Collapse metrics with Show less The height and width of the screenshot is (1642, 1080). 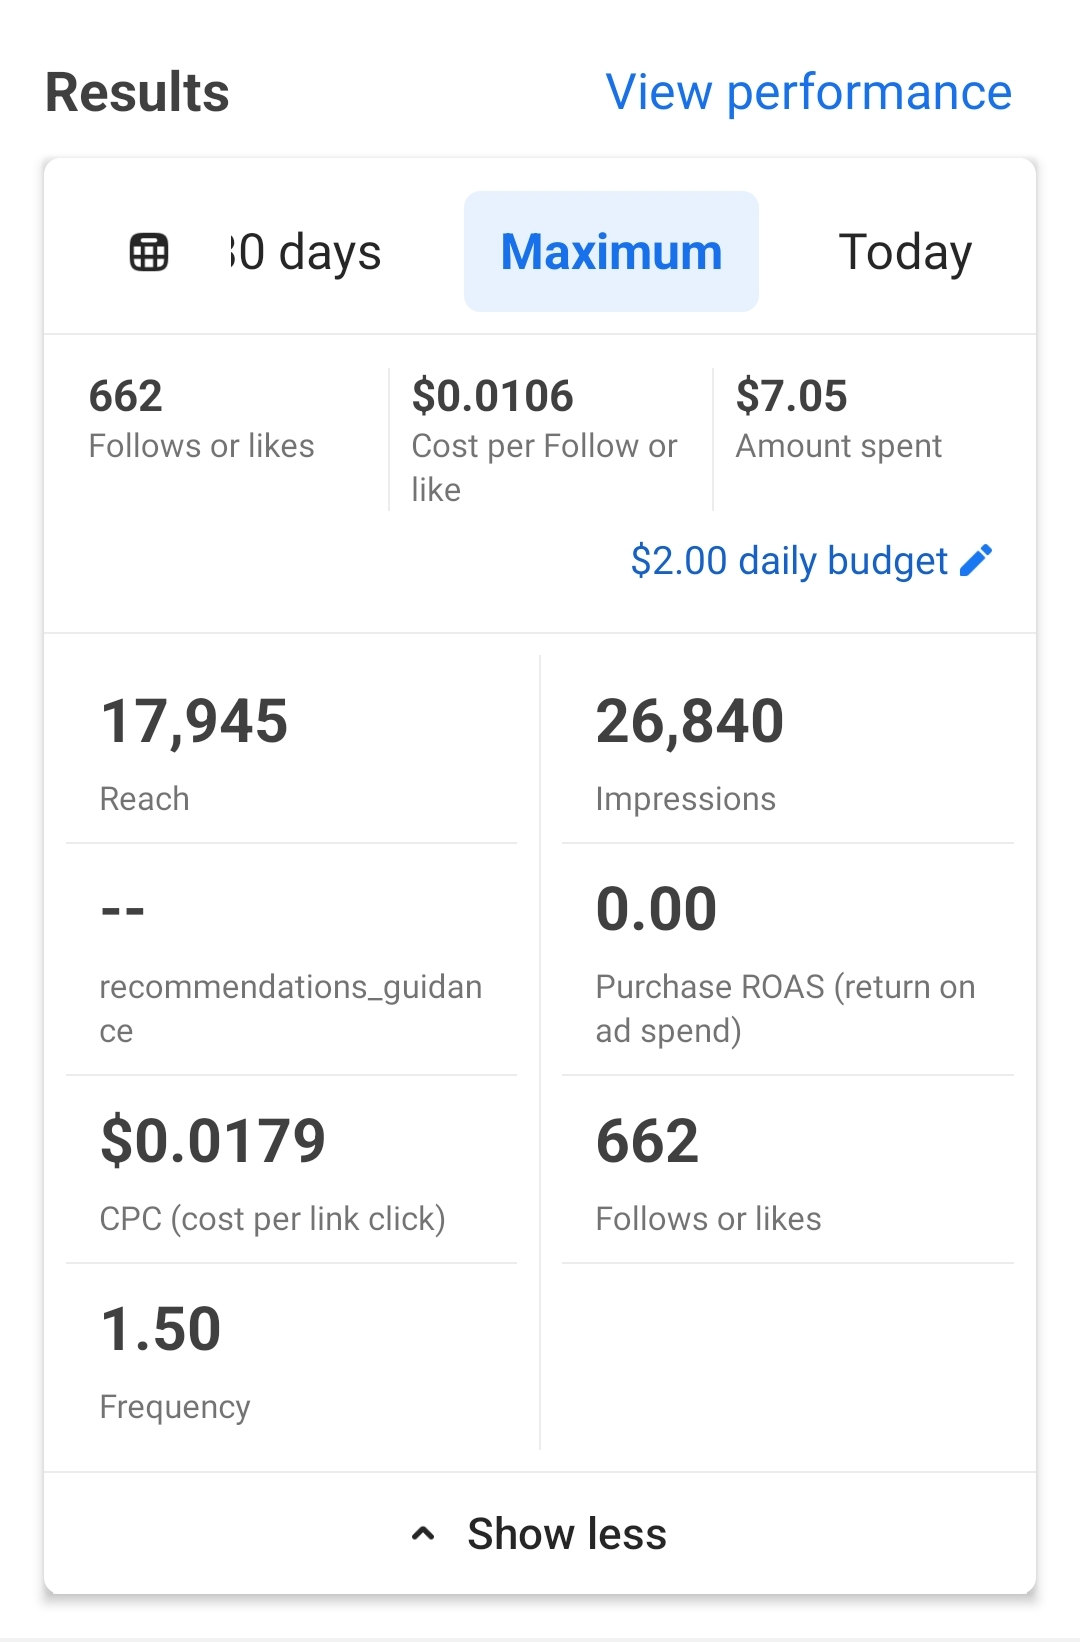pos(540,1533)
